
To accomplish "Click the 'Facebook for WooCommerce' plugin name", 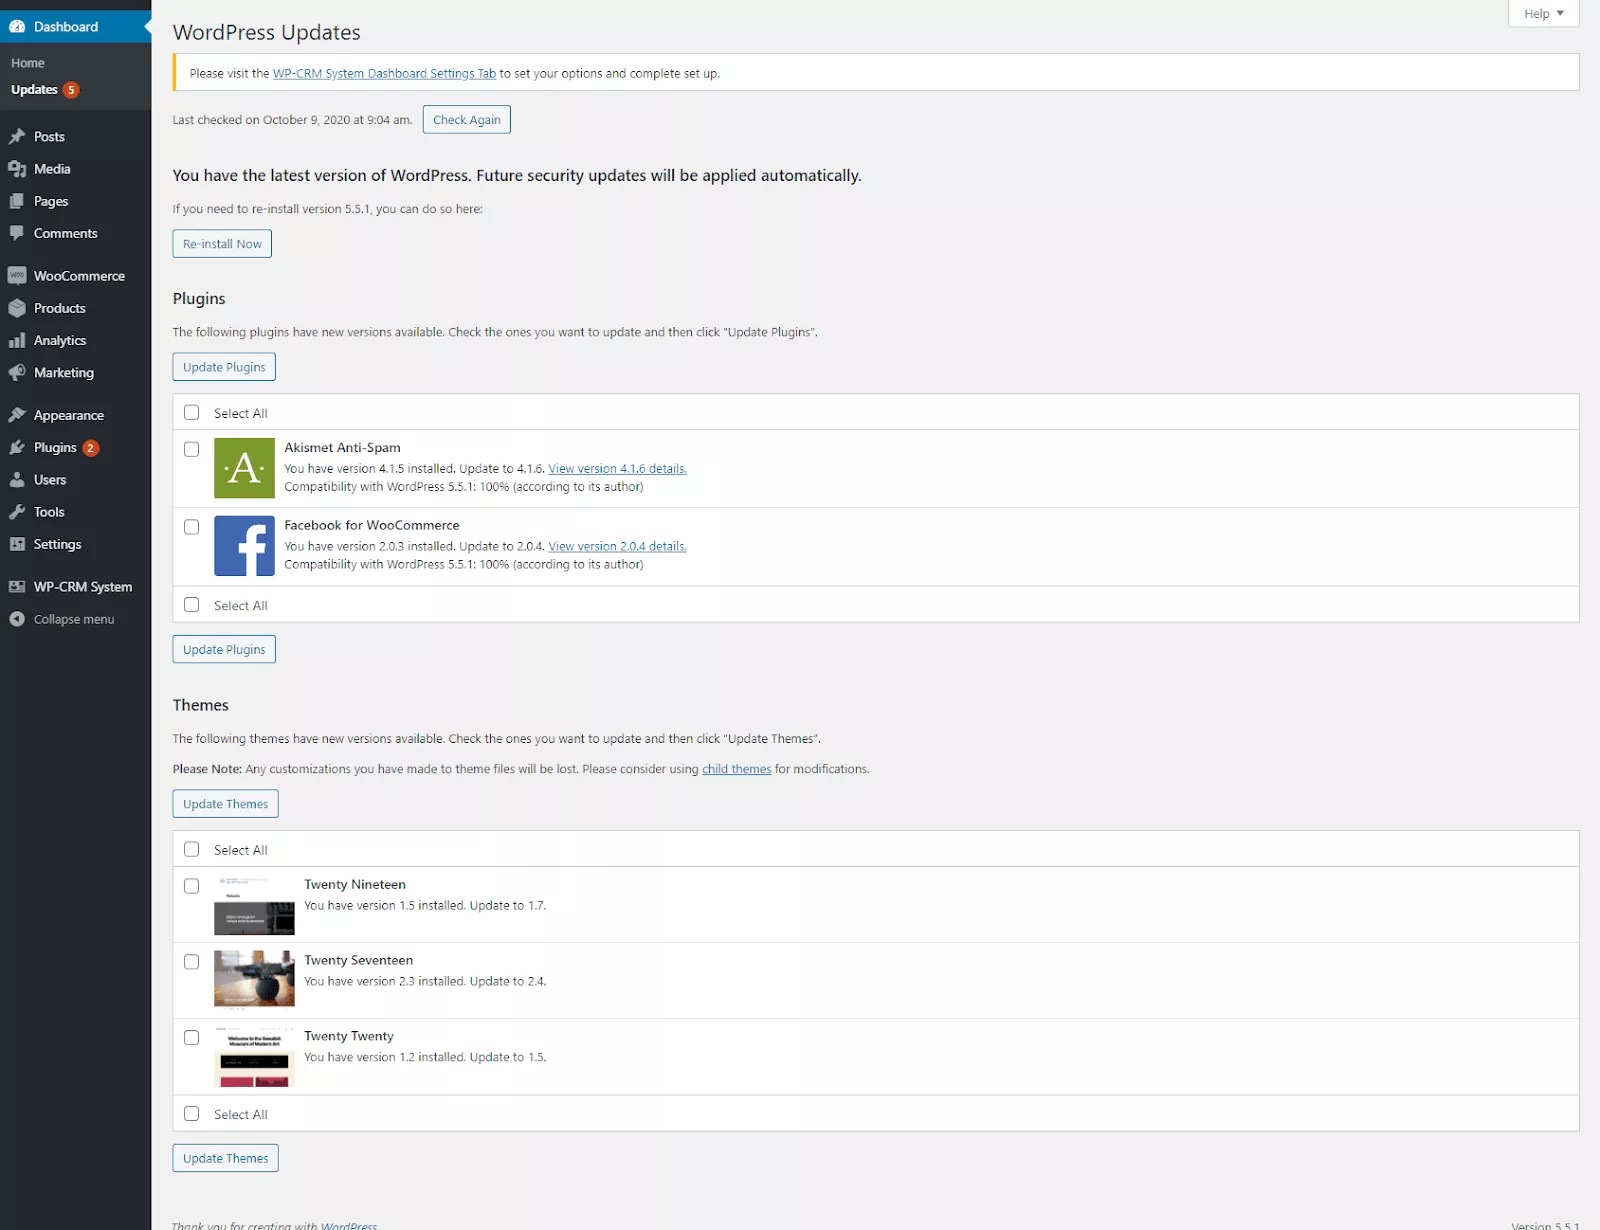I will [372, 525].
